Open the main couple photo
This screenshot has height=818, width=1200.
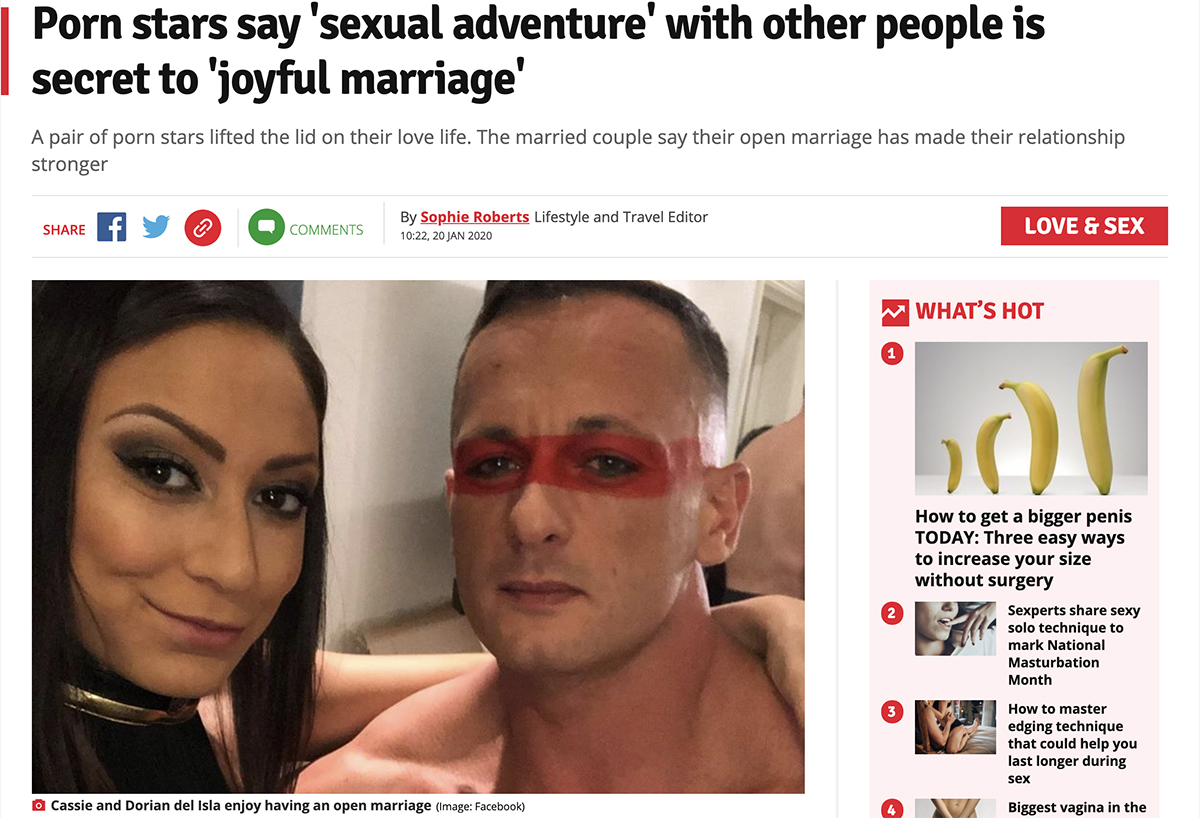pyautogui.click(x=418, y=536)
